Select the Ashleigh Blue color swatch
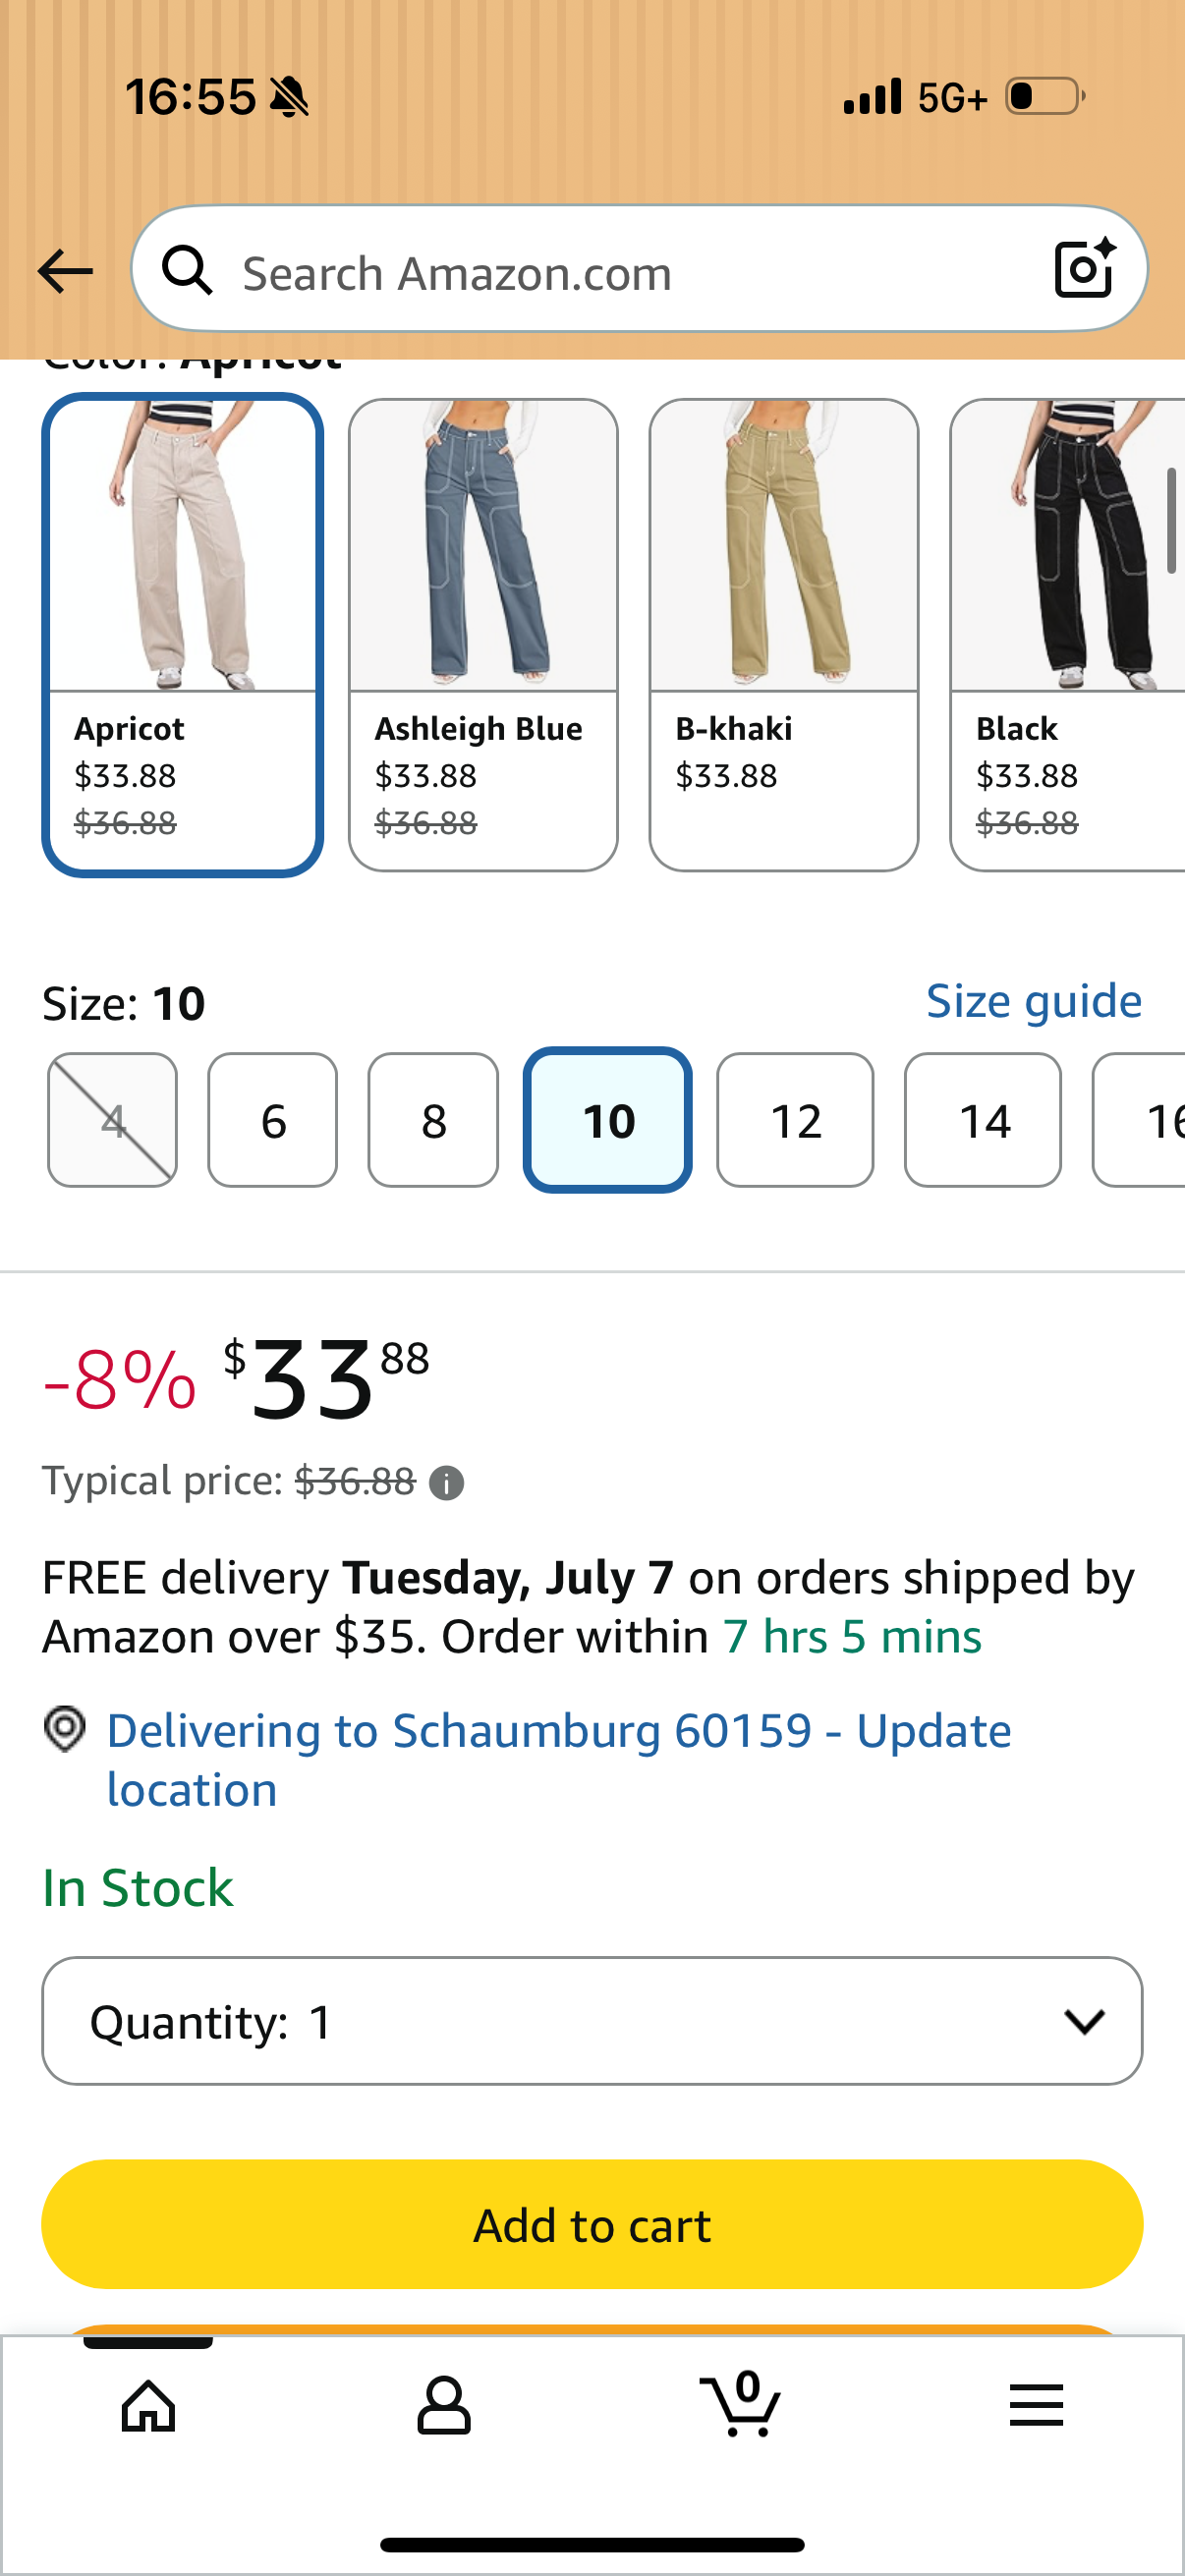 483,635
